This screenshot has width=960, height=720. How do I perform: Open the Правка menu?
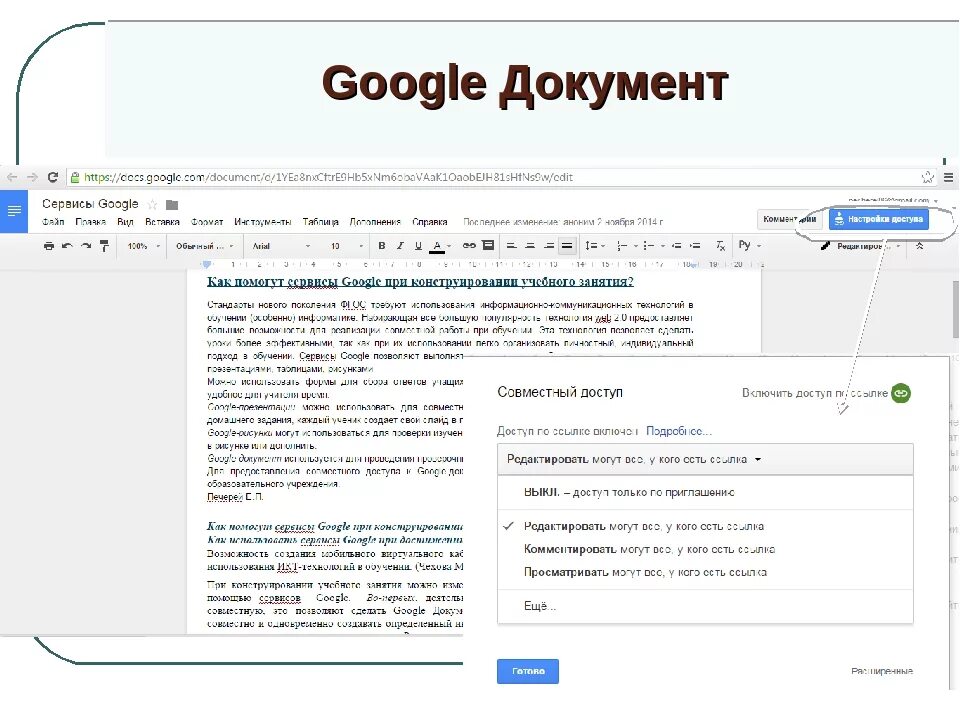pyautogui.click(x=91, y=222)
